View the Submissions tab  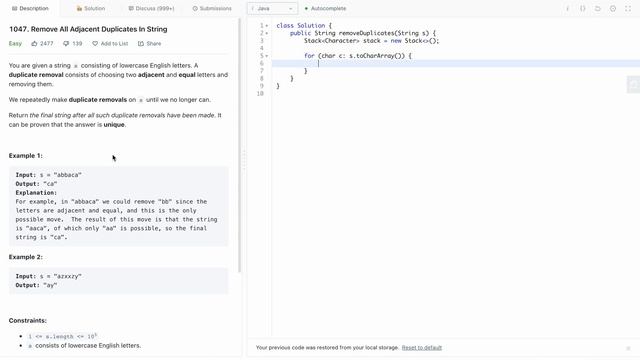212,8
